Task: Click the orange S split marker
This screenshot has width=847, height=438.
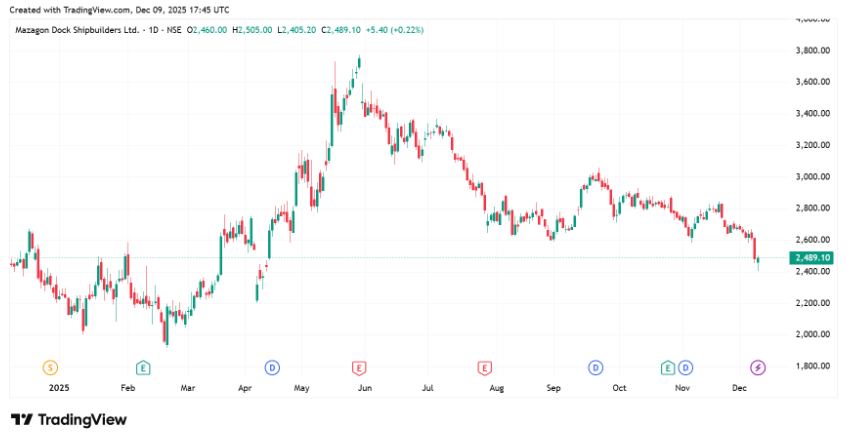Action: coord(51,367)
